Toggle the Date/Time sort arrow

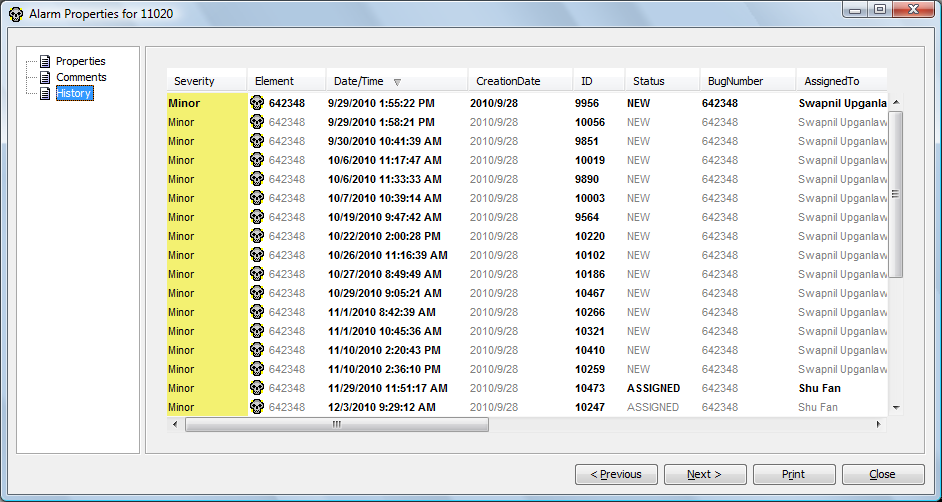397,82
